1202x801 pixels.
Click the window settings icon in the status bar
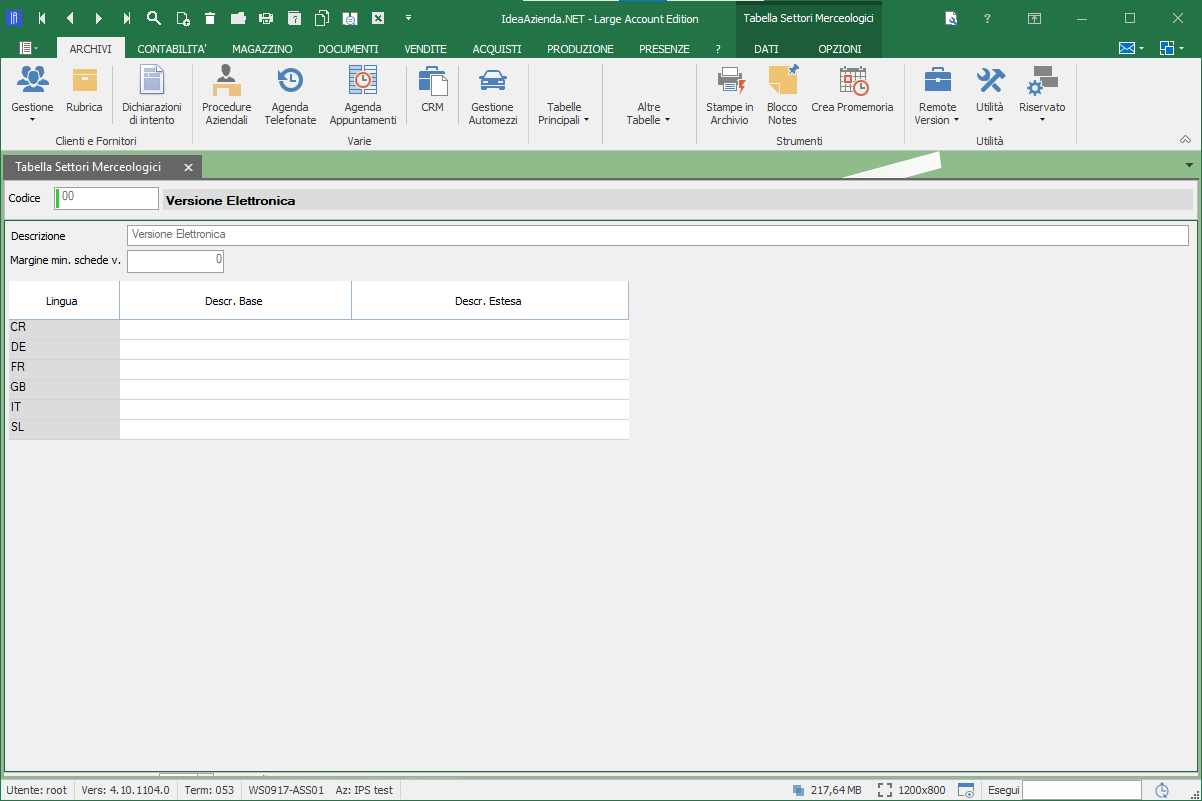(x=966, y=790)
